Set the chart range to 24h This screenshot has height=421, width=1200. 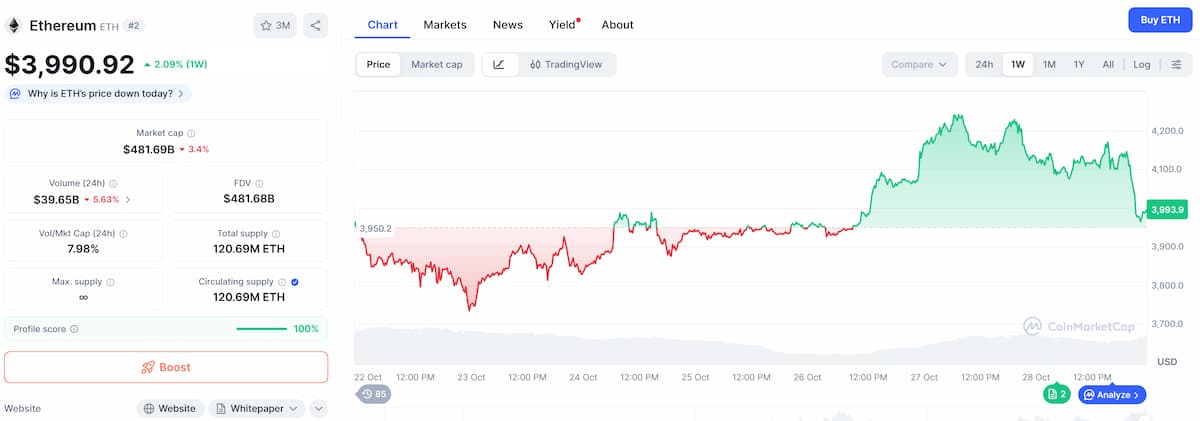(984, 65)
